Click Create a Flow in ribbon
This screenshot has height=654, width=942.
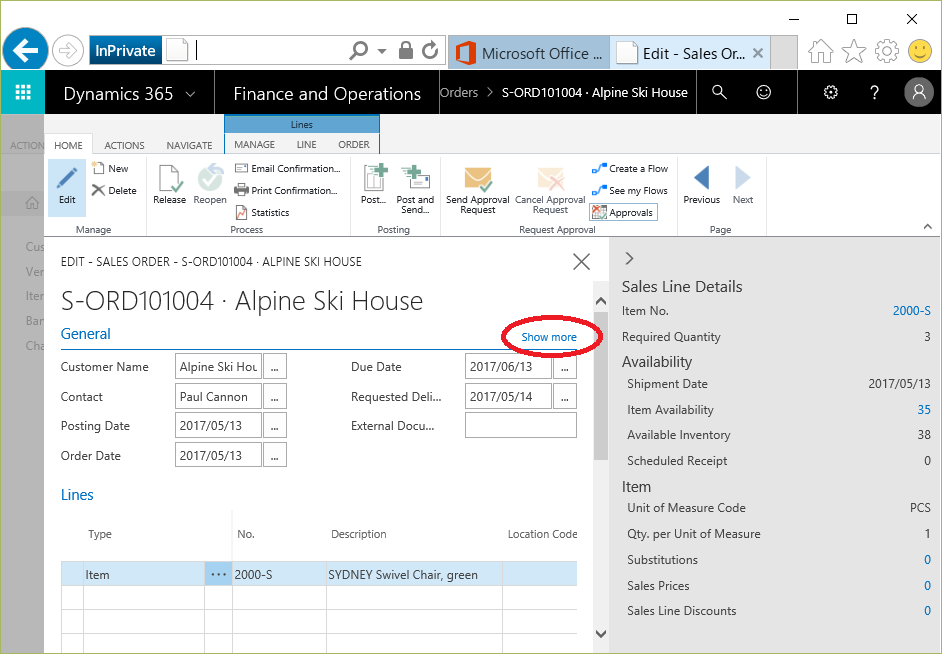click(x=630, y=169)
